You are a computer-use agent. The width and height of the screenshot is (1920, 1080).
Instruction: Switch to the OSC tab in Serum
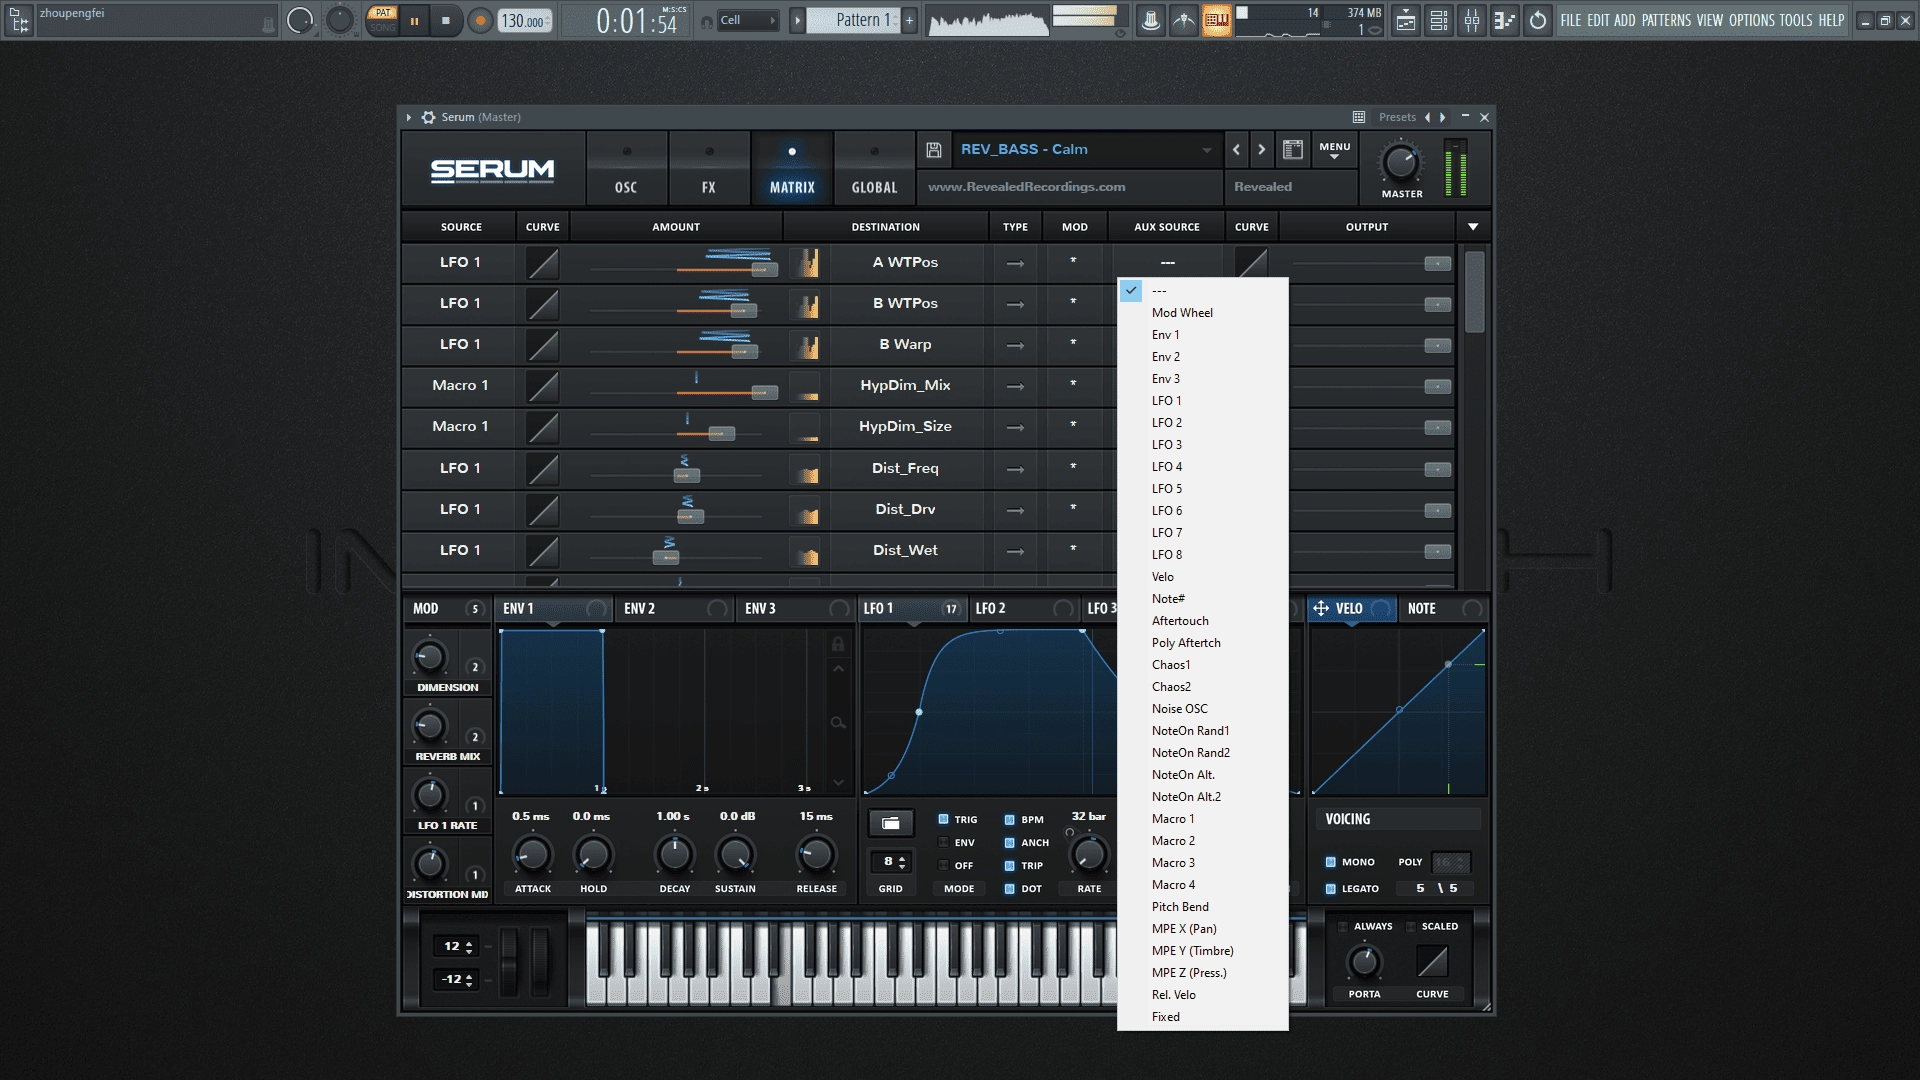pos(626,168)
